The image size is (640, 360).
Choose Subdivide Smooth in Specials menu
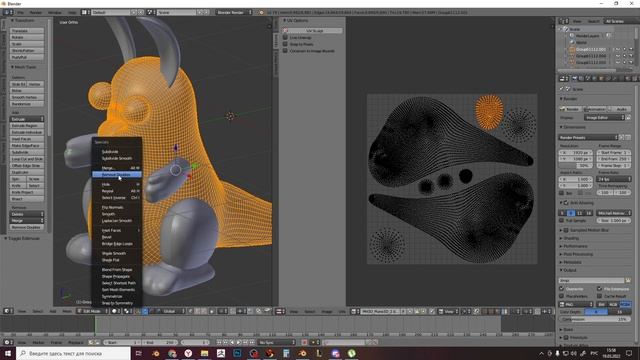tap(117, 158)
